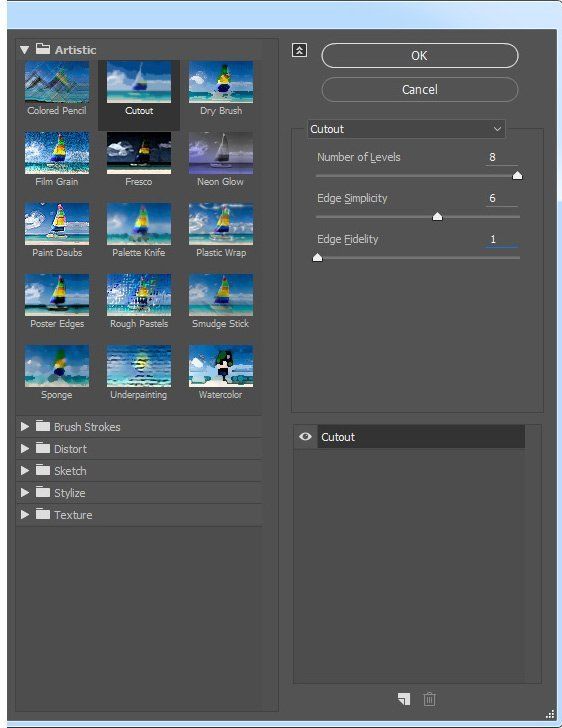Expand the Texture category arrow

25,514
